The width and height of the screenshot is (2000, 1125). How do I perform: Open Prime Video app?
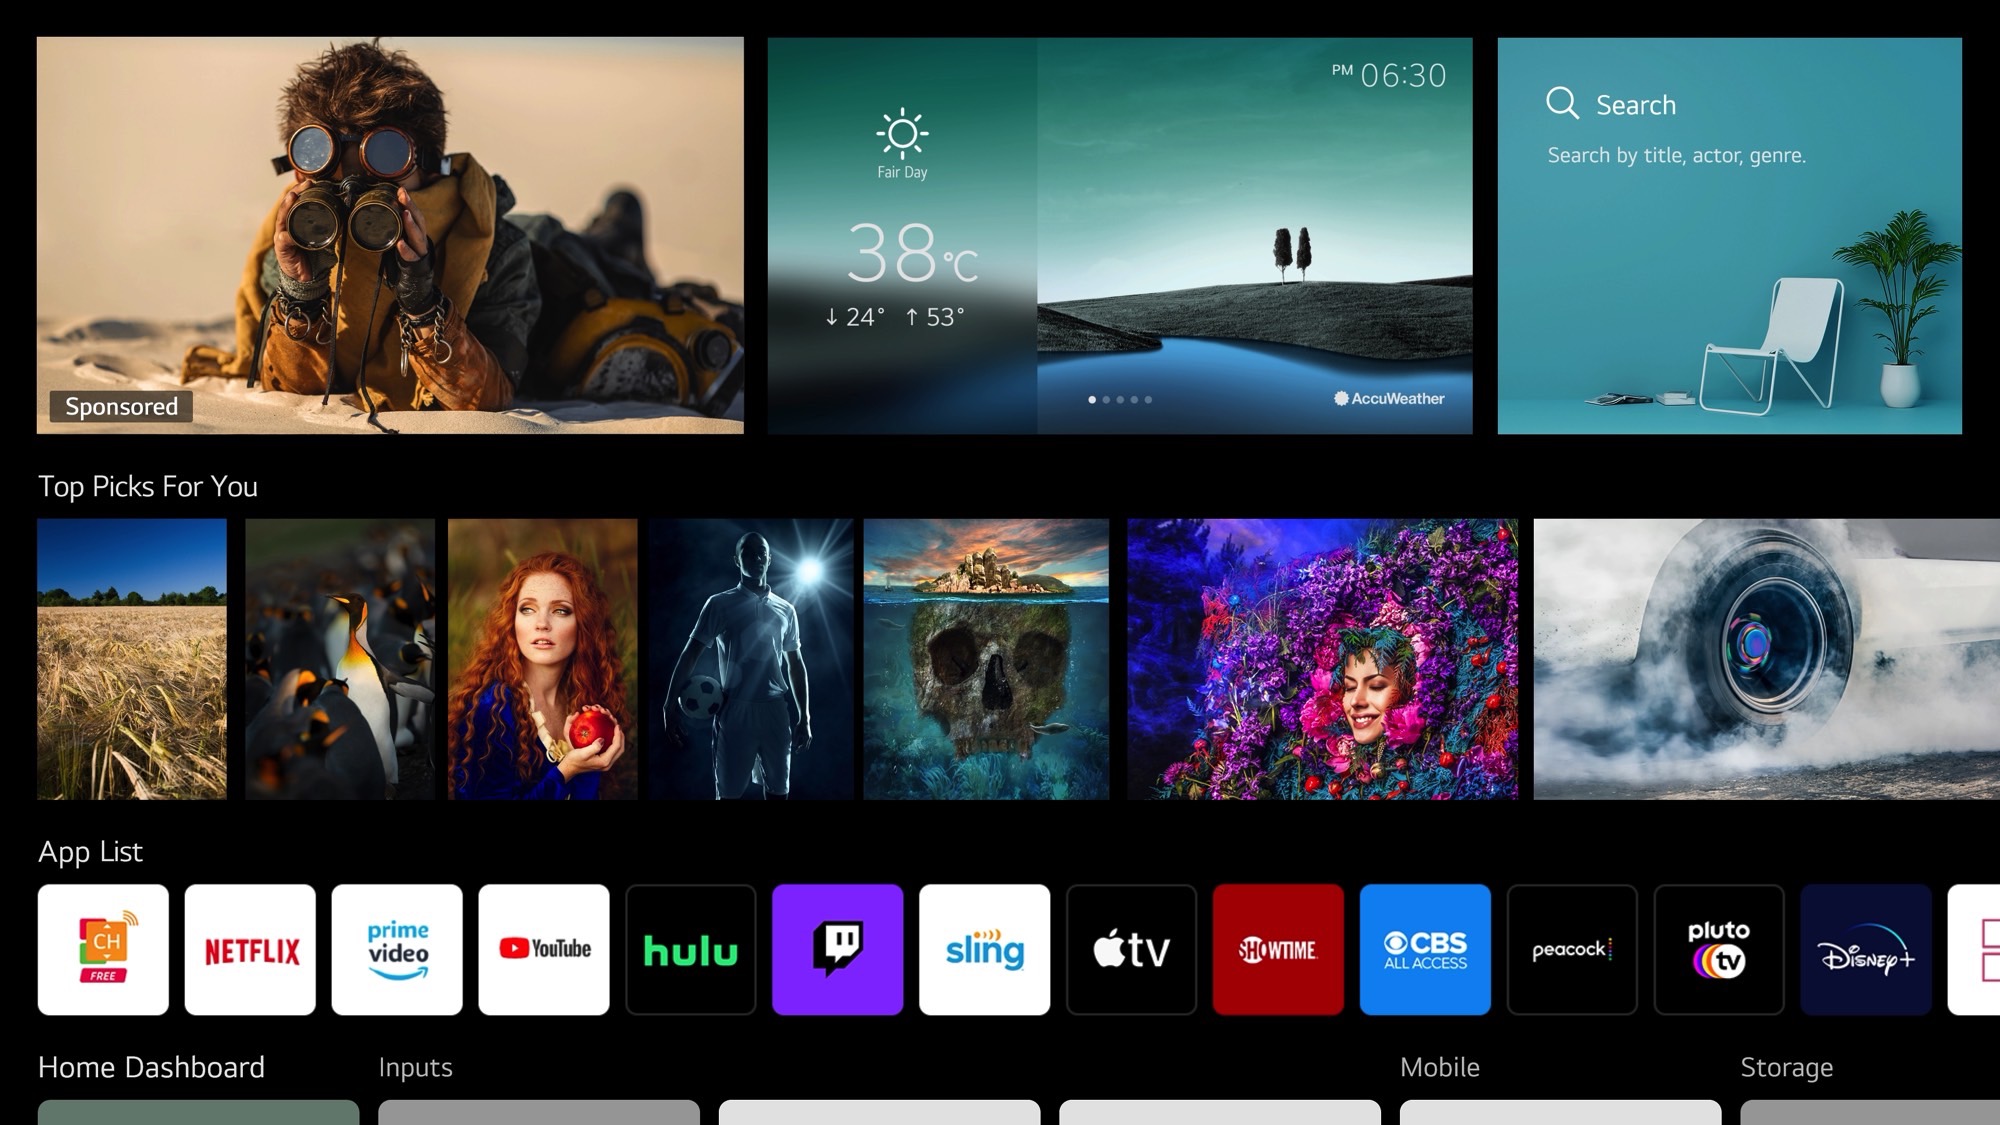click(x=397, y=949)
